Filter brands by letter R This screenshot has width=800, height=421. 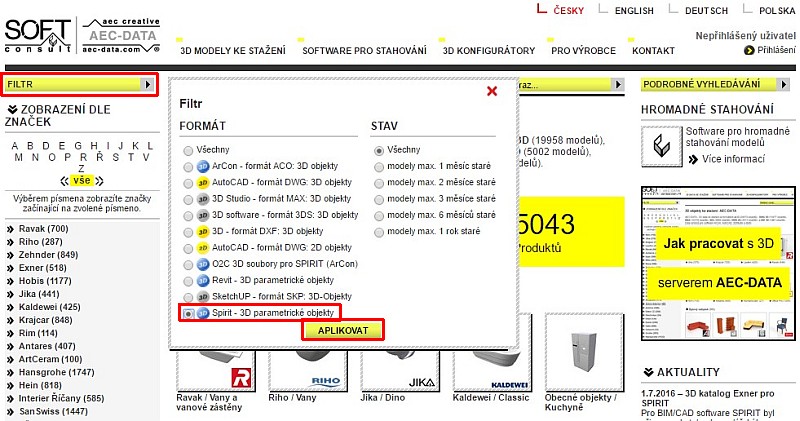point(83,157)
